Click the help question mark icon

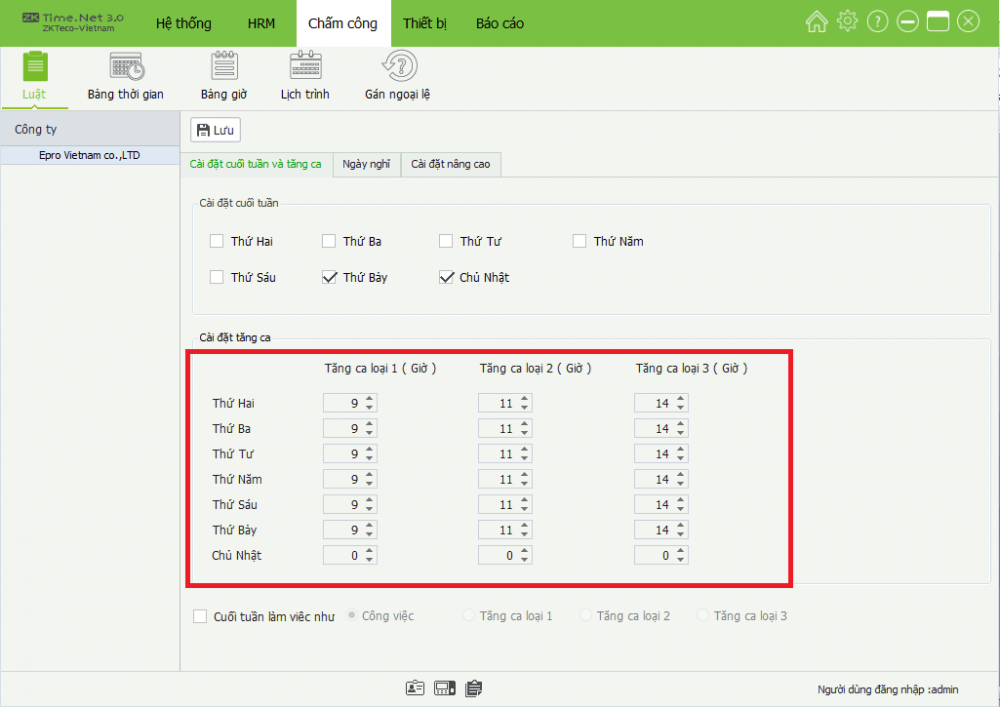tap(877, 22)
